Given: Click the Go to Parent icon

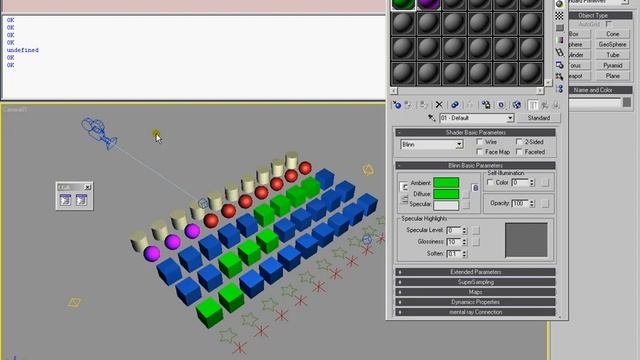Looking at the screenshot, I should [545, 105].
